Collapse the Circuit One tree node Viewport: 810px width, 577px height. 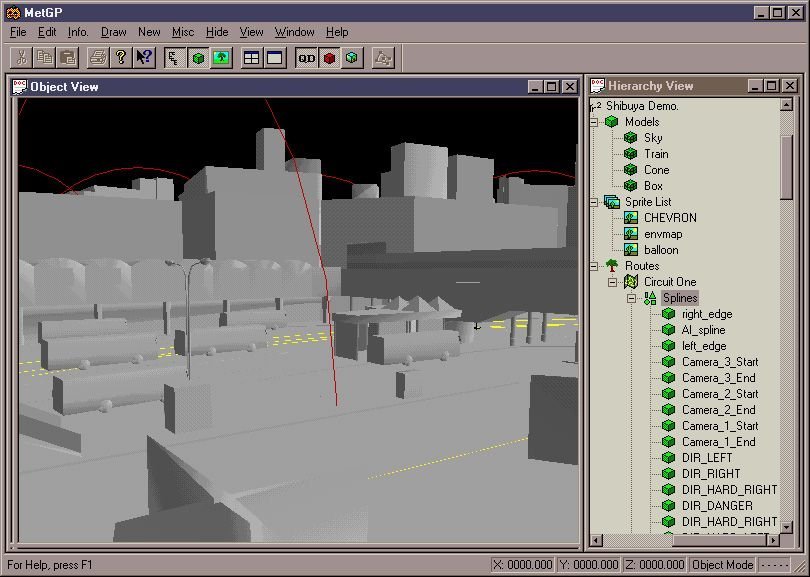tap(613, 282)
